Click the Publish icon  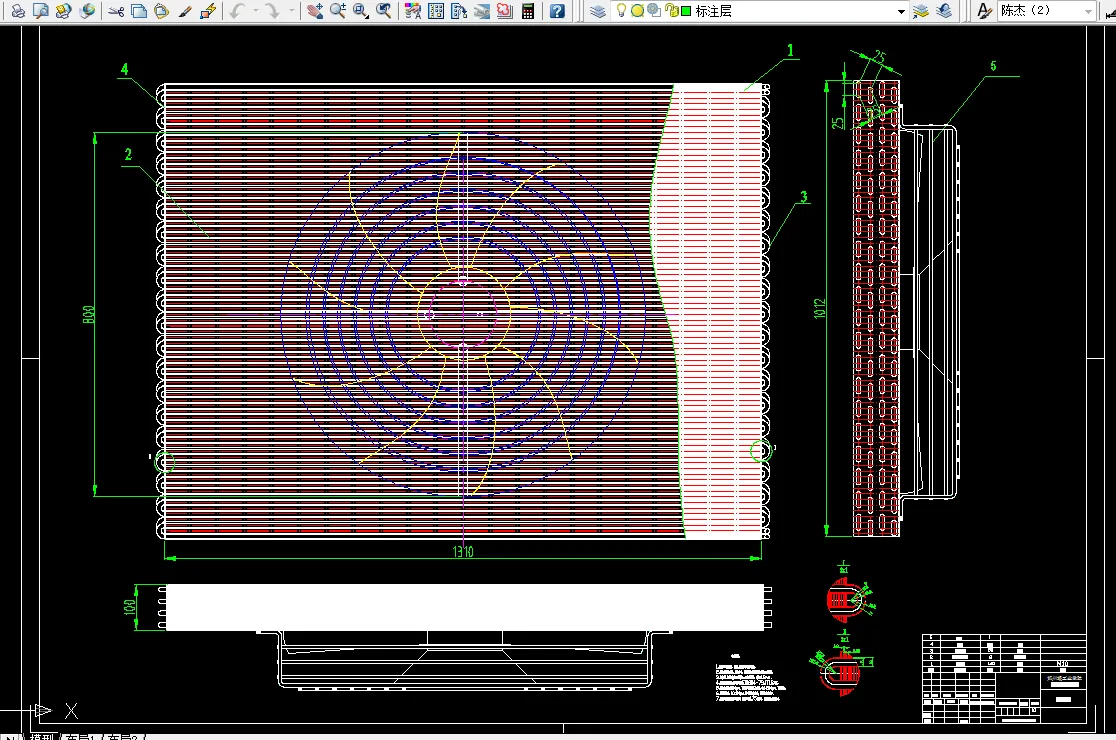[64, 11]
